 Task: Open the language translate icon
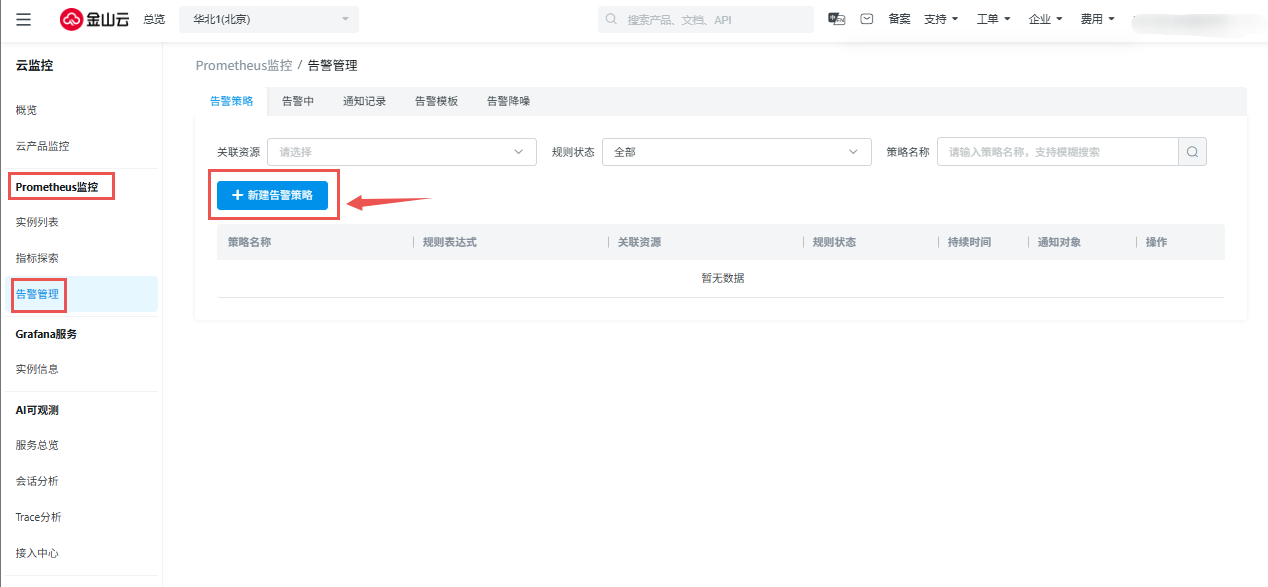coord(837,19)
